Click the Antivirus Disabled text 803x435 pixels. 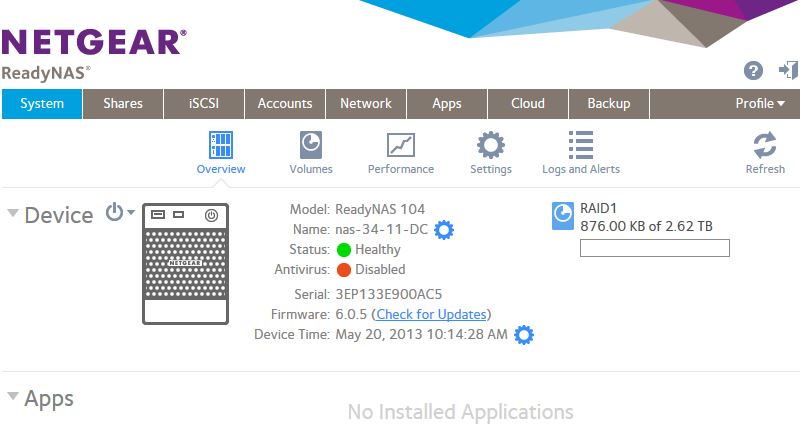click(x=380, y=270)
